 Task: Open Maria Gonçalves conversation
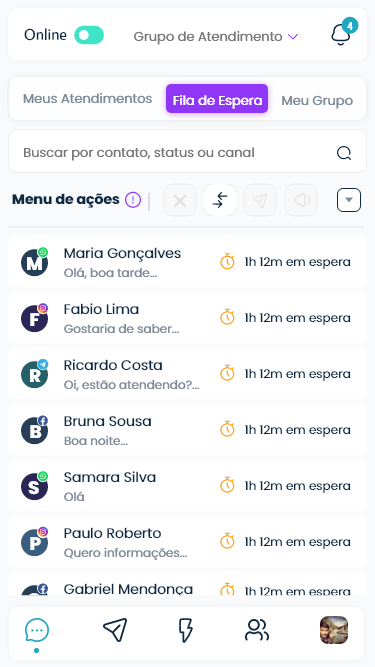[187, 262]
